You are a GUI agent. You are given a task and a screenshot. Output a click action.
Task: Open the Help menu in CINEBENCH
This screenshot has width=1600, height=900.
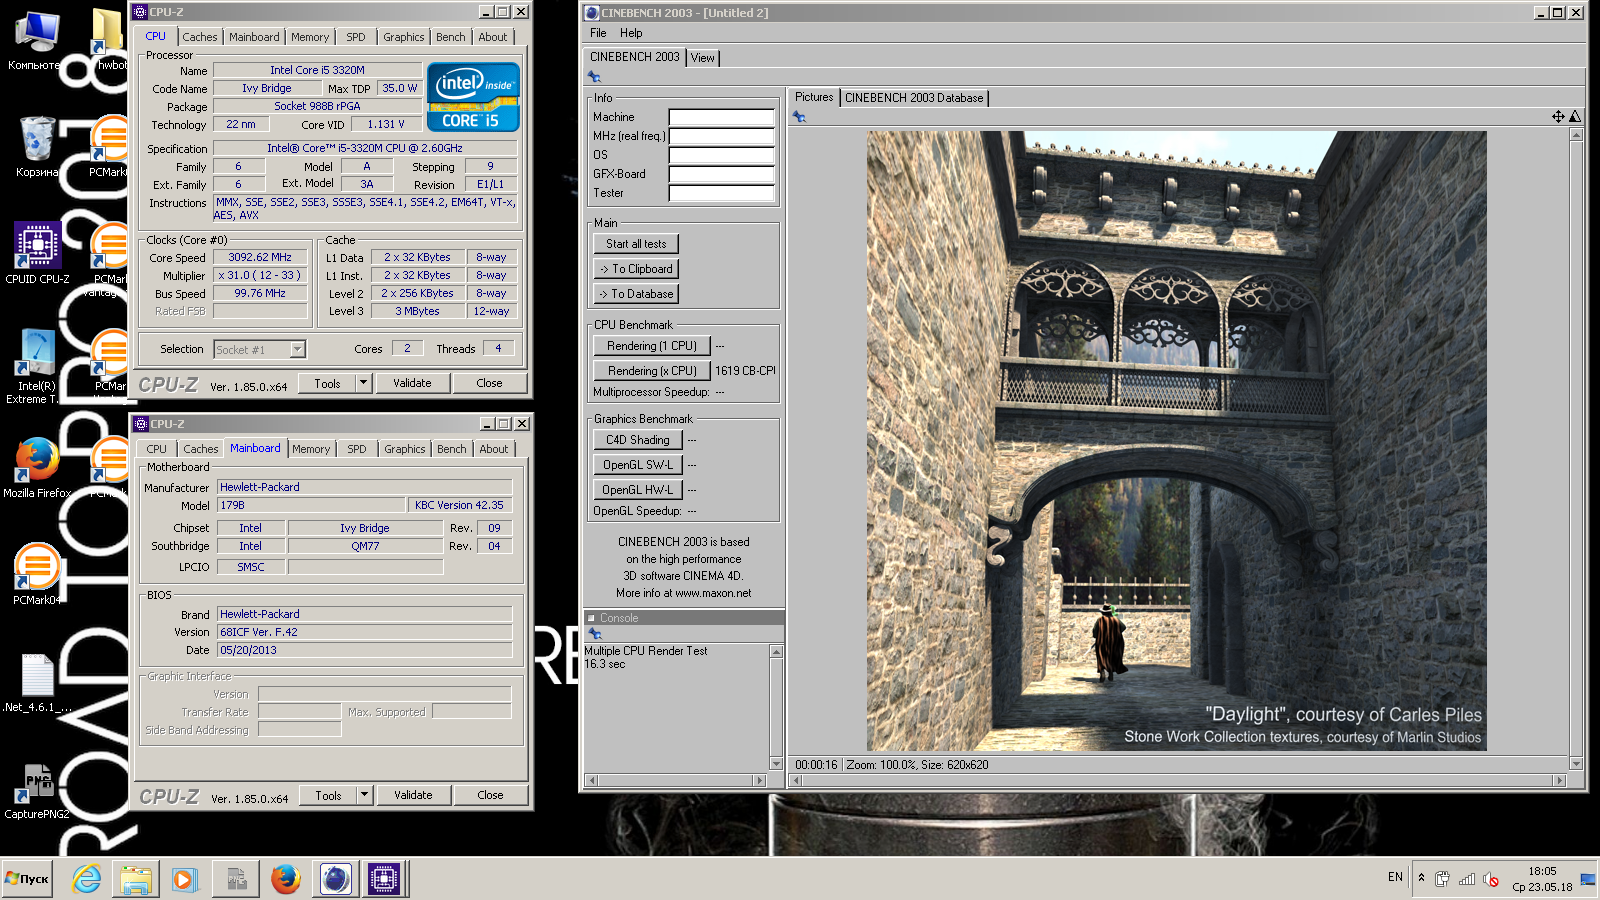pyautogui.click(x=631, y=33)
